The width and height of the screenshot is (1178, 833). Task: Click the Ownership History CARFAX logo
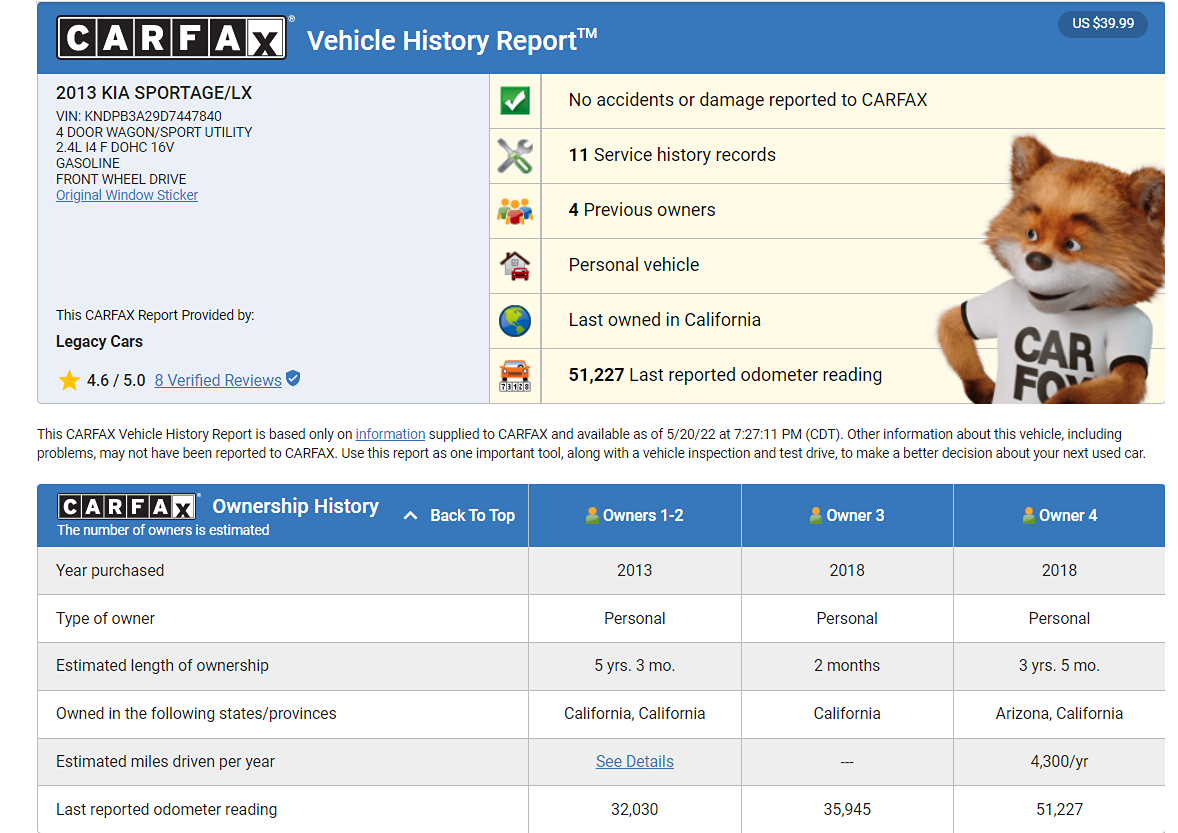pos(126,506)
